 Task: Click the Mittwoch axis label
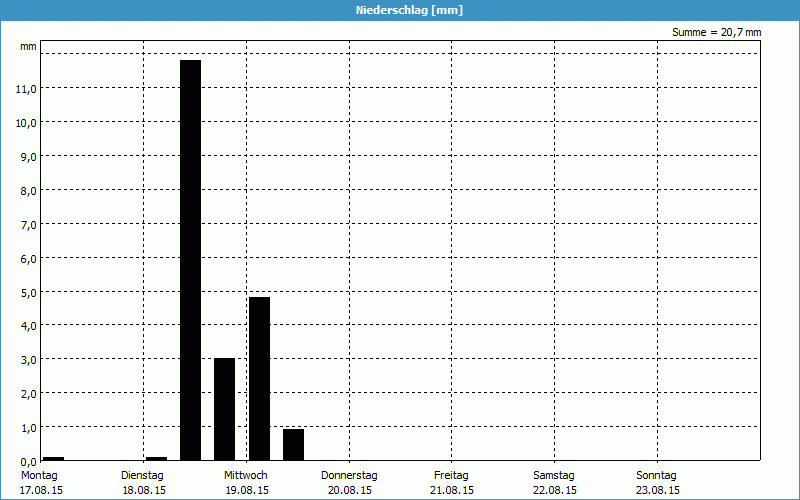coord(246,475)
